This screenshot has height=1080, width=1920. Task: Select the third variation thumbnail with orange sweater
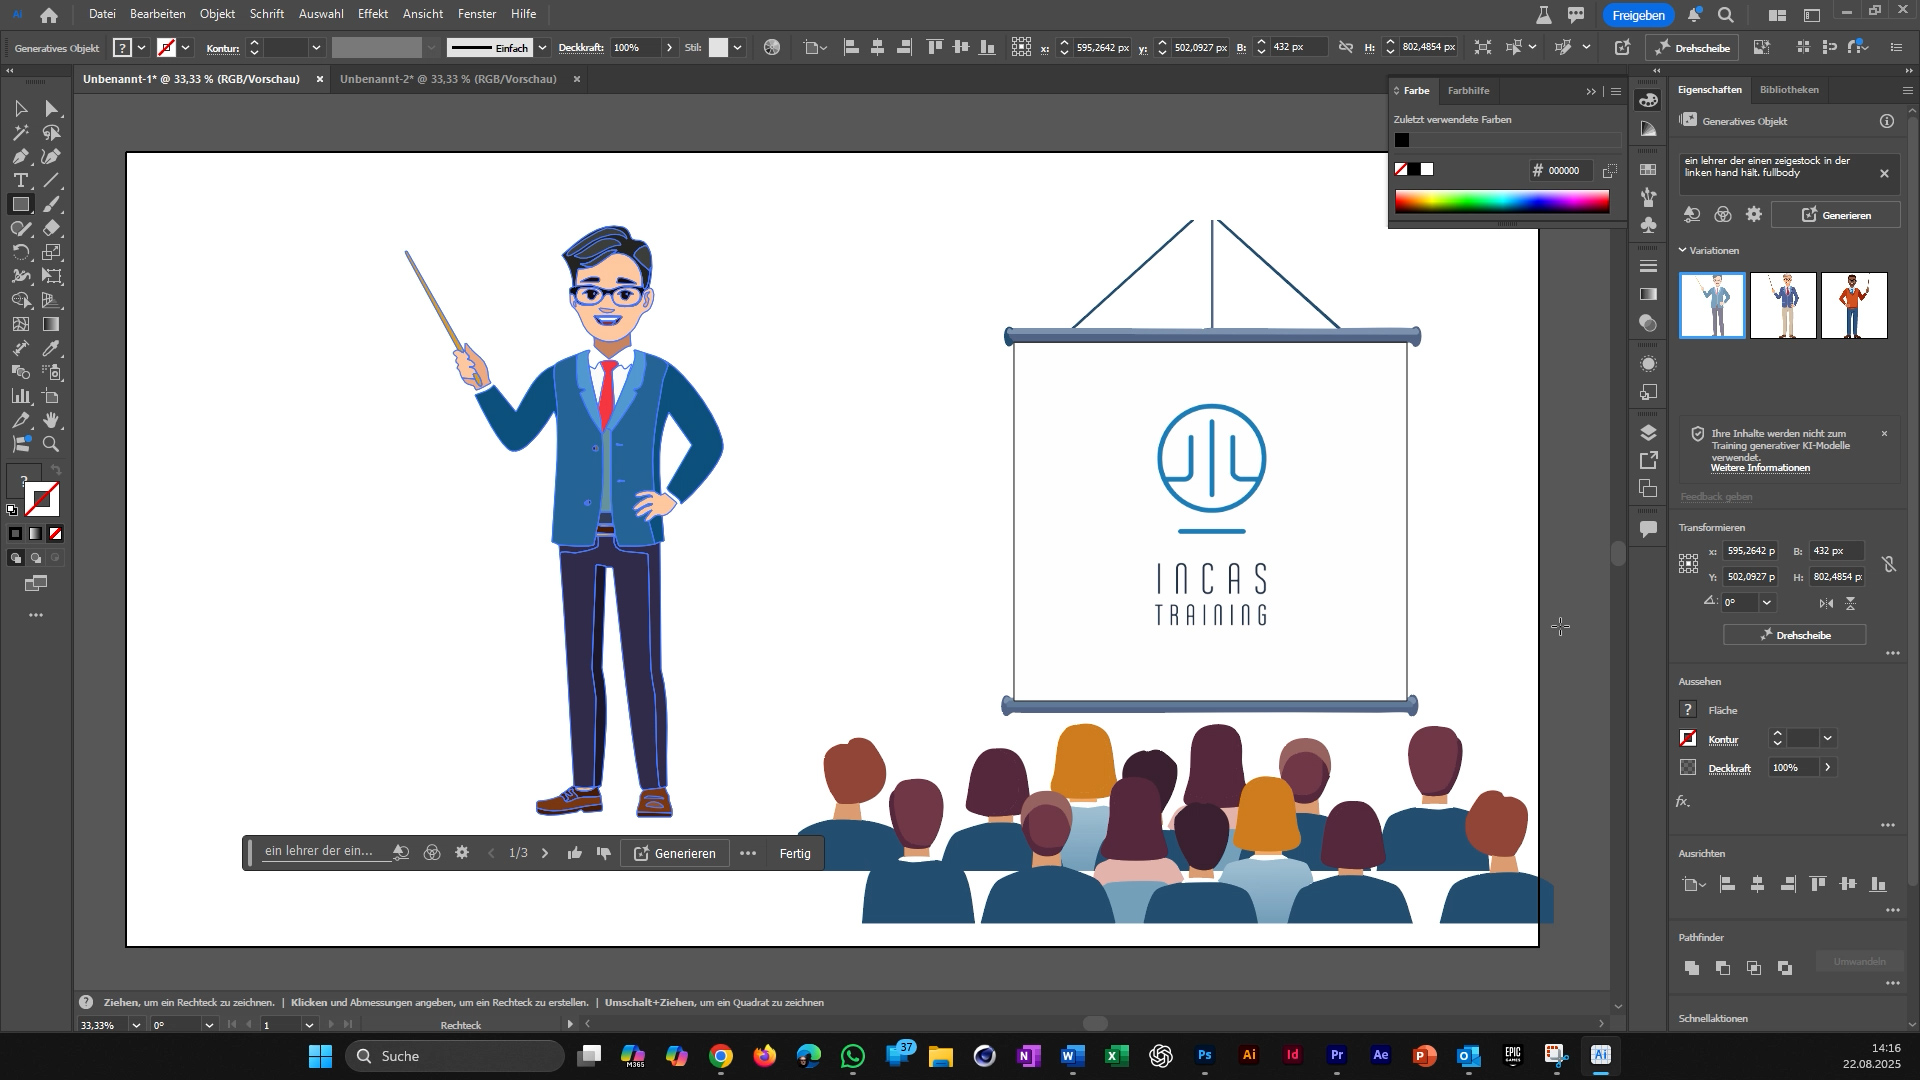[1854, 306]
